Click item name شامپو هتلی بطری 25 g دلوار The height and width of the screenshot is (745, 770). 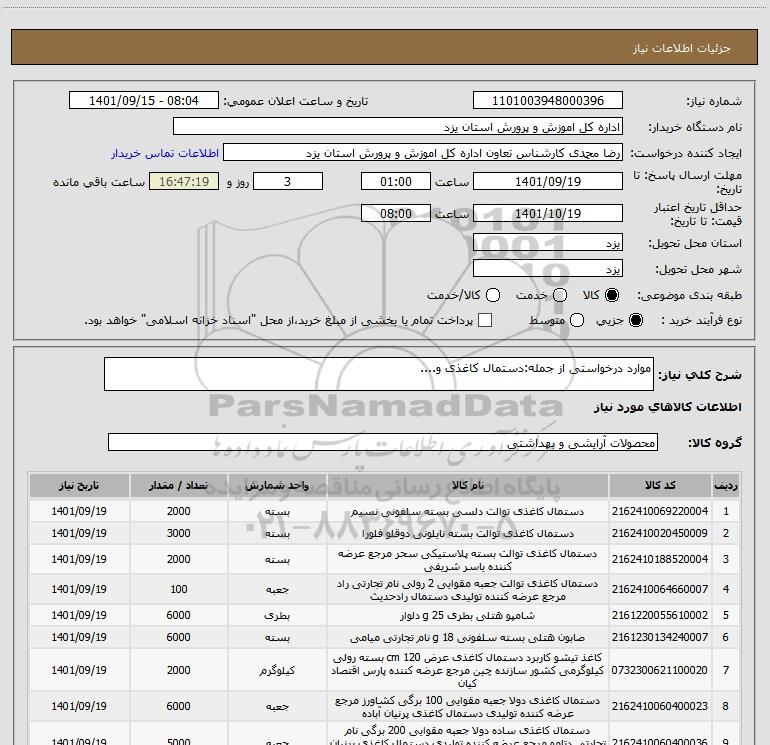click(468, 615)
